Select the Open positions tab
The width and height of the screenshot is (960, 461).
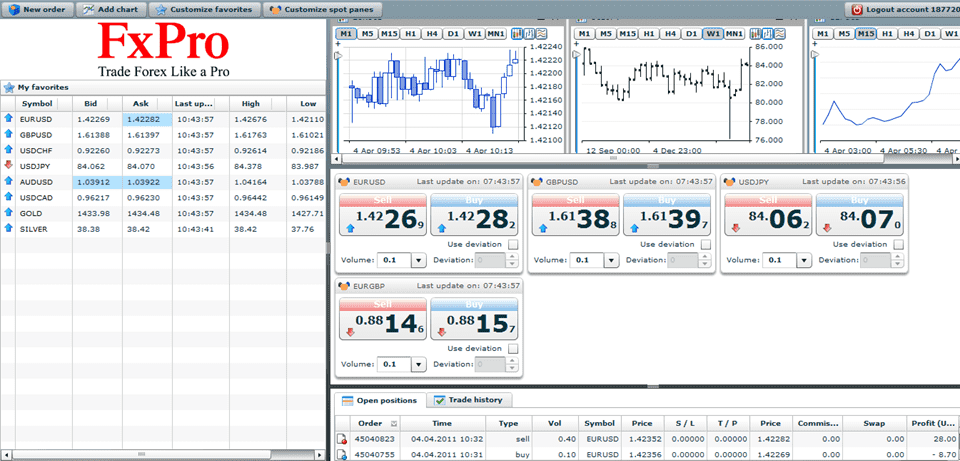(379, 400)
